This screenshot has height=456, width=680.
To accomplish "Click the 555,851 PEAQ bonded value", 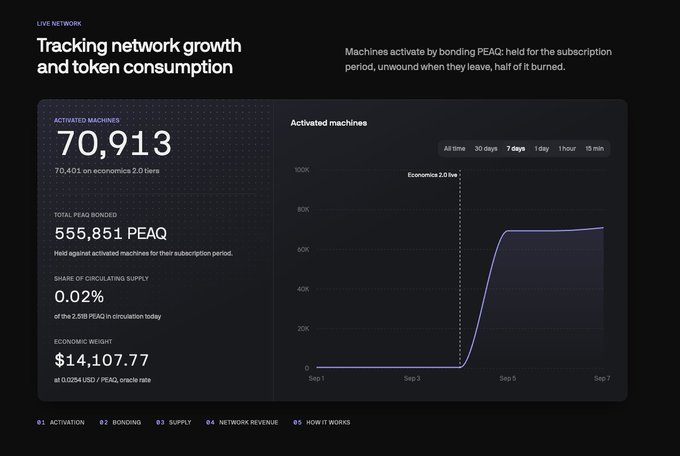I will click(111, 233).
